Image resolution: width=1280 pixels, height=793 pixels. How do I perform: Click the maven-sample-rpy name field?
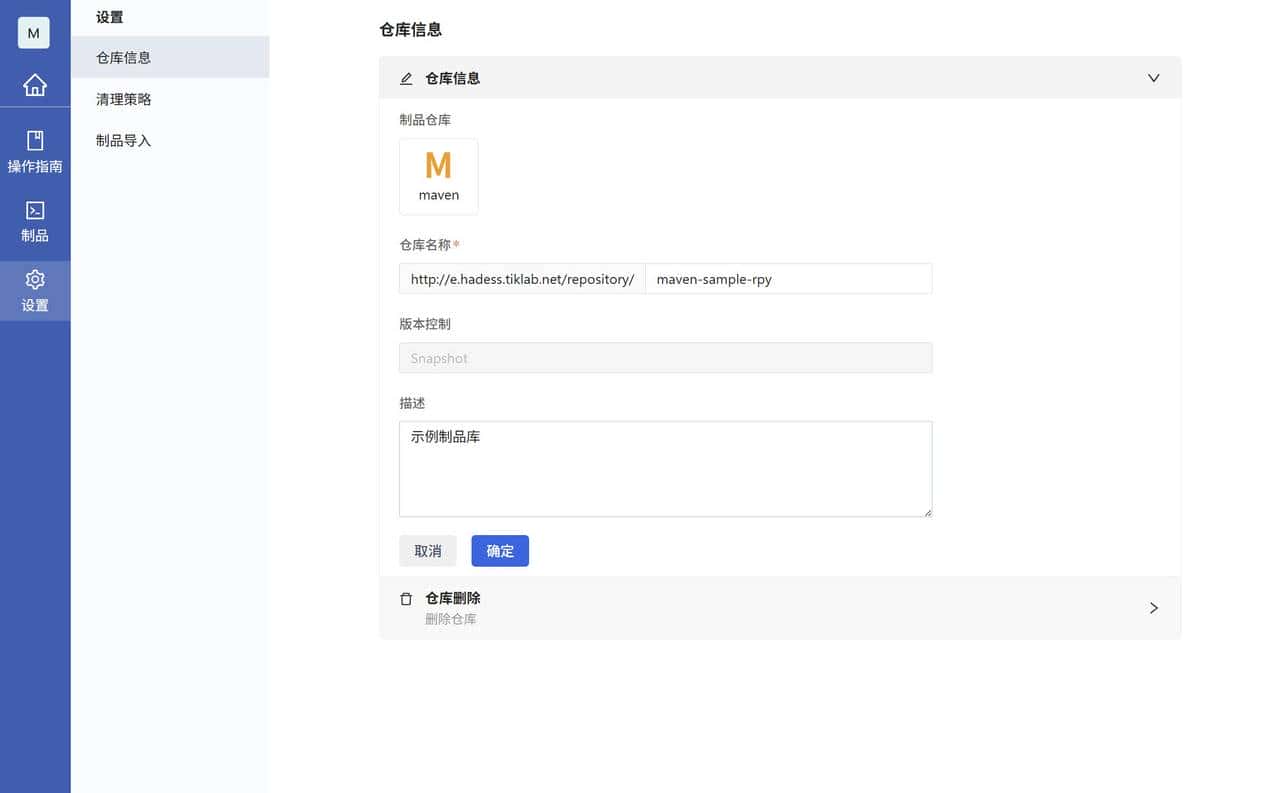pyautogui.click(x=789, y=279)
